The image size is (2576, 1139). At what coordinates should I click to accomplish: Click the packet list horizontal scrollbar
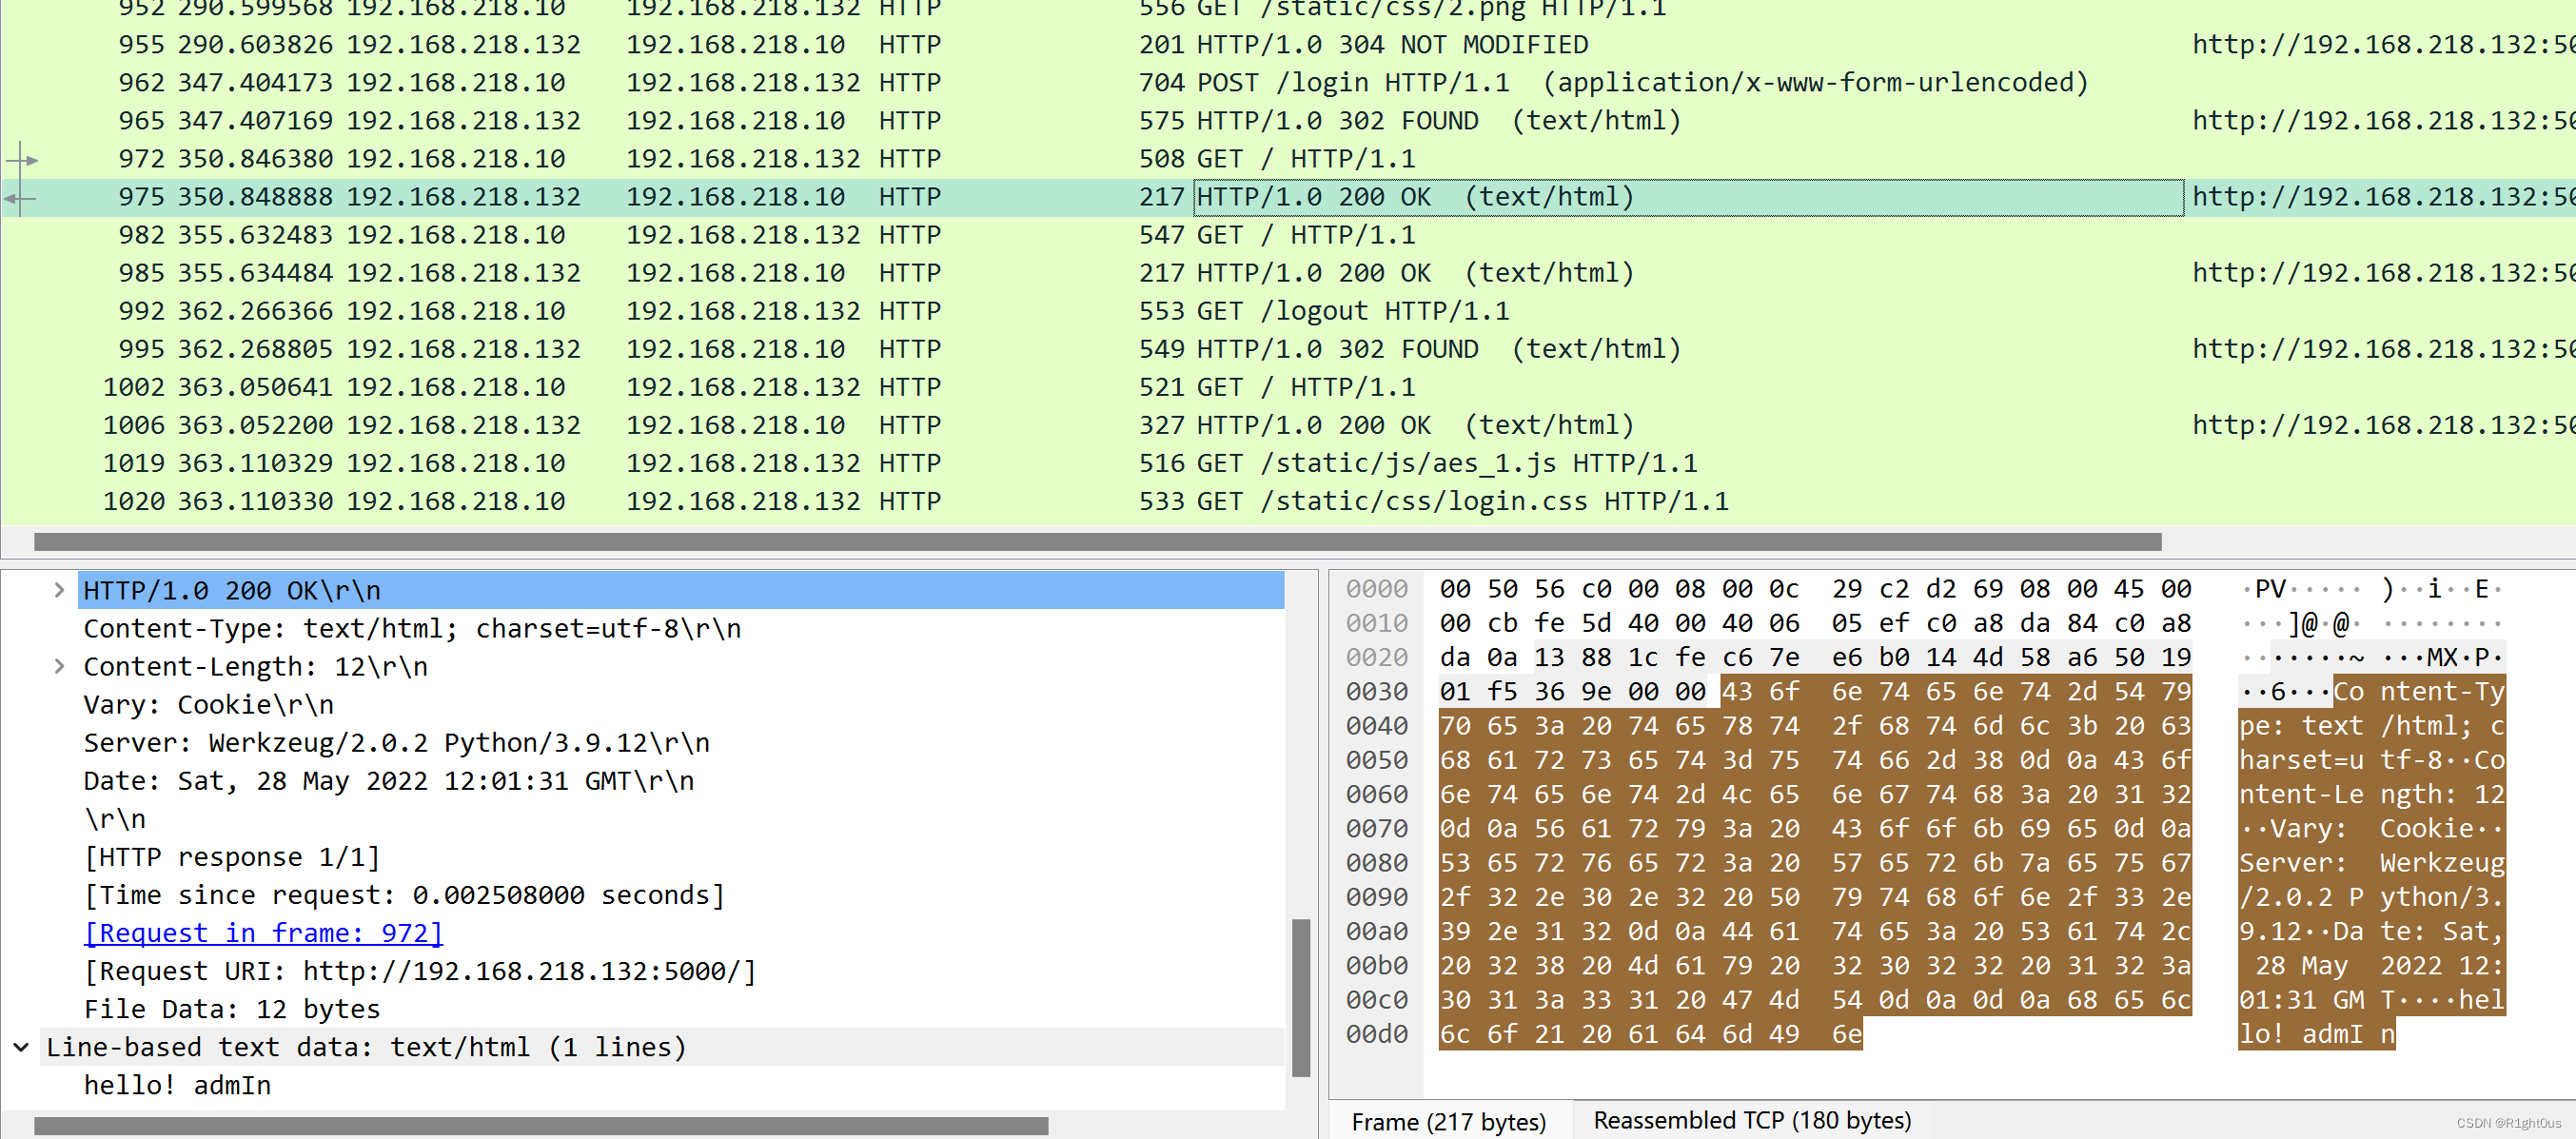coord(1097,541)
